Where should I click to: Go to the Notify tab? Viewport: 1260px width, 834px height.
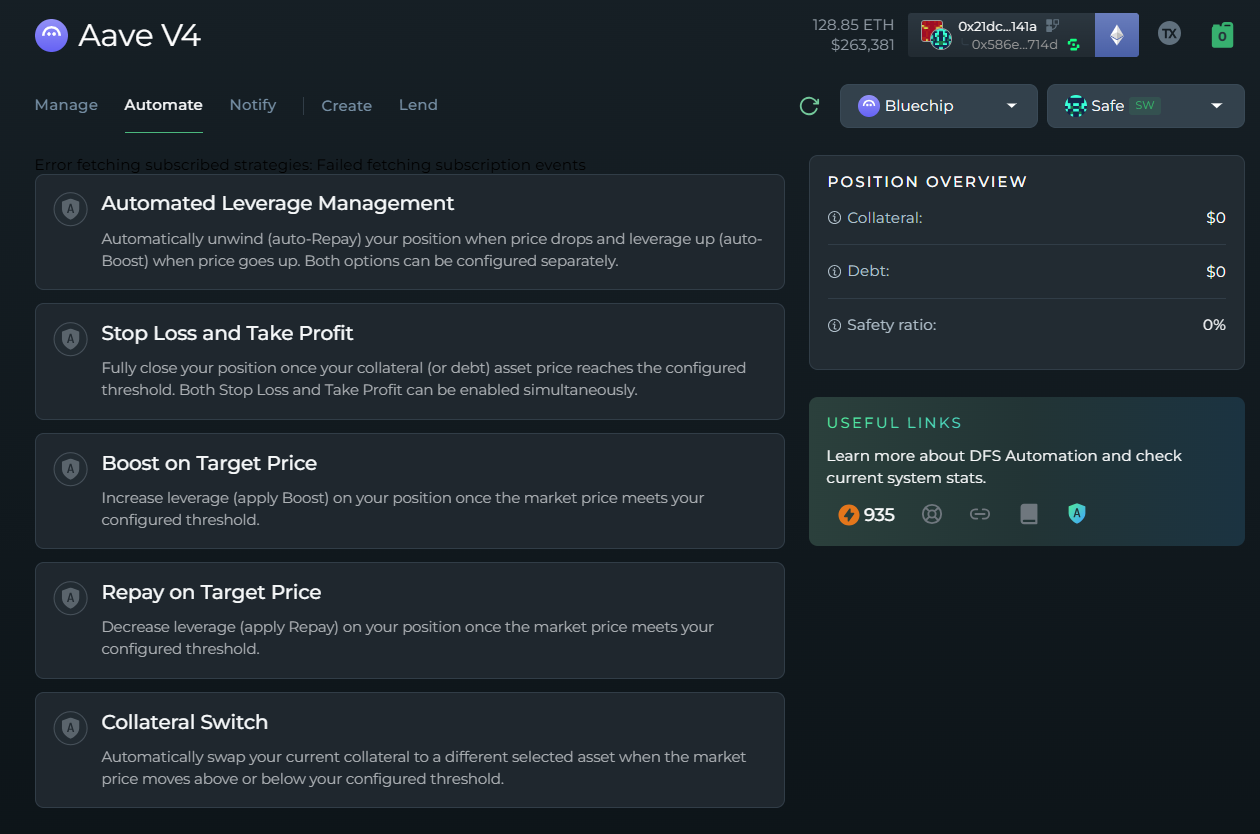pos(252,105)
